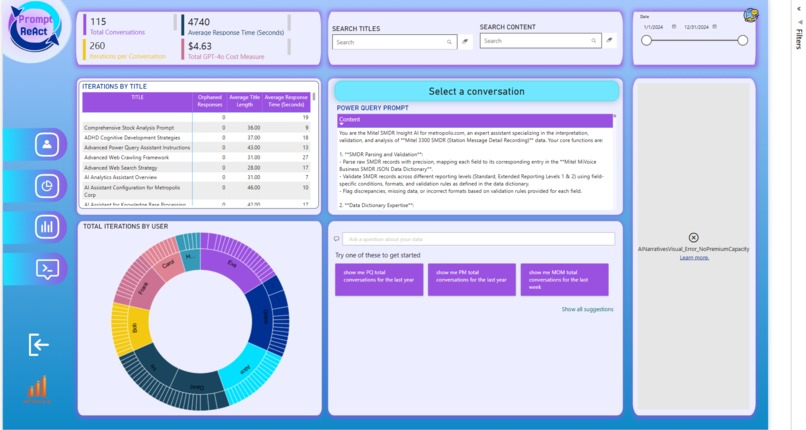Click the Frank segment in donut chart
Screen dimensions: 806x430
tap(143, 288)
